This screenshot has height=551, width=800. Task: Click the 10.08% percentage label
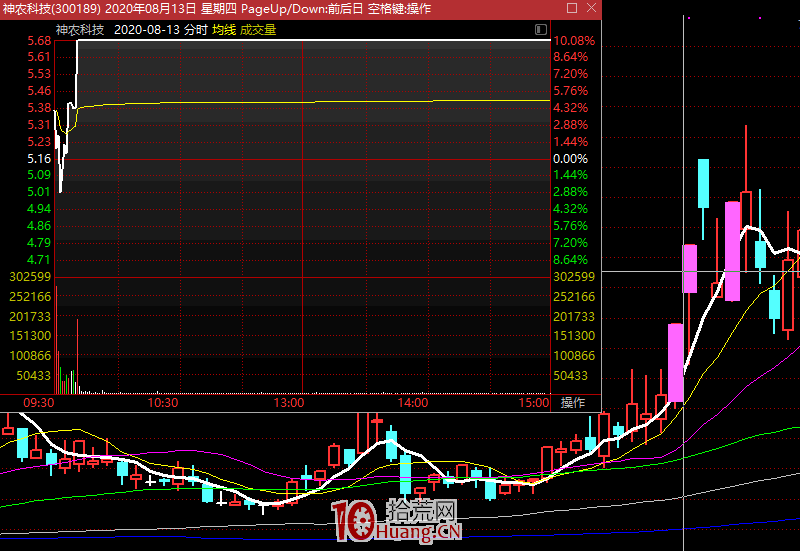(x=574, y=41)
